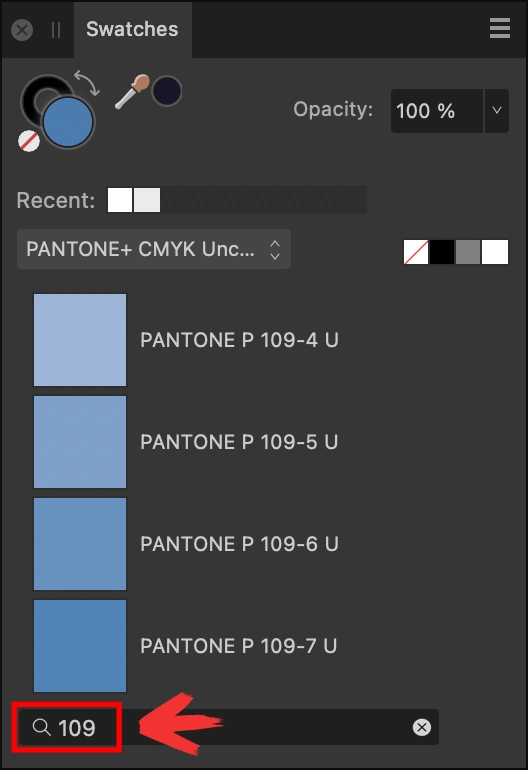Open the Opacity percentage dropdown arrow
Screen dimensions: 528x770
pos(497,110)
